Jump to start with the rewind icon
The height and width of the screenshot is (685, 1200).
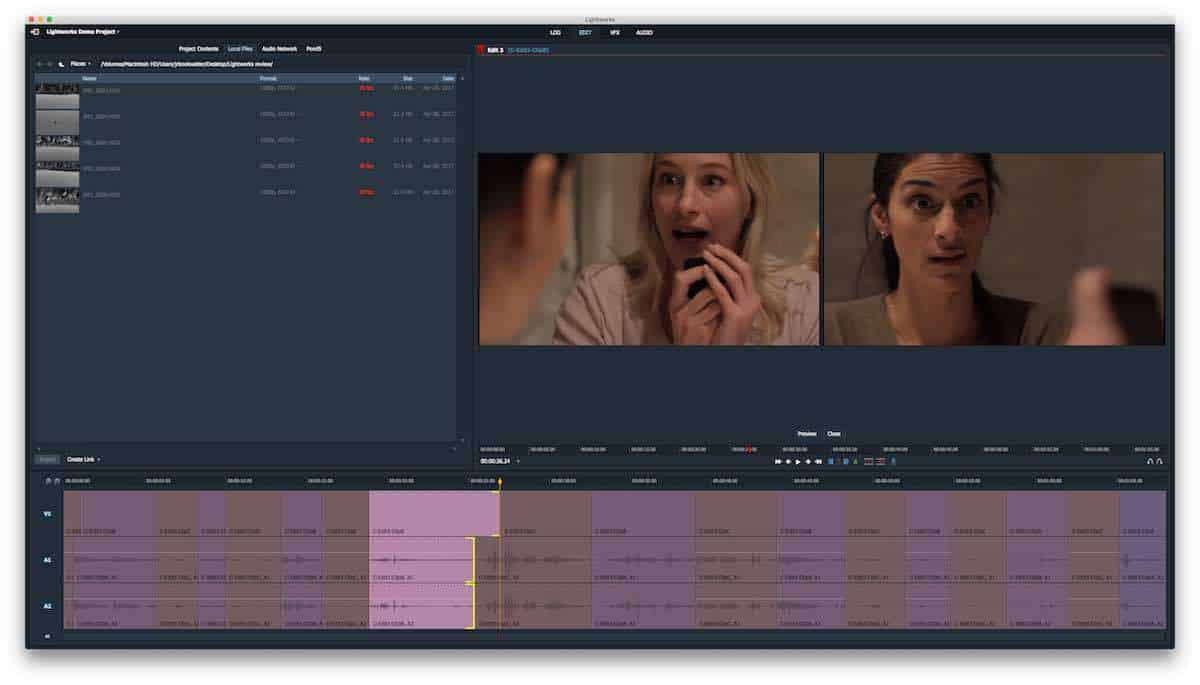pyautogui.click(x=778, y=461)
